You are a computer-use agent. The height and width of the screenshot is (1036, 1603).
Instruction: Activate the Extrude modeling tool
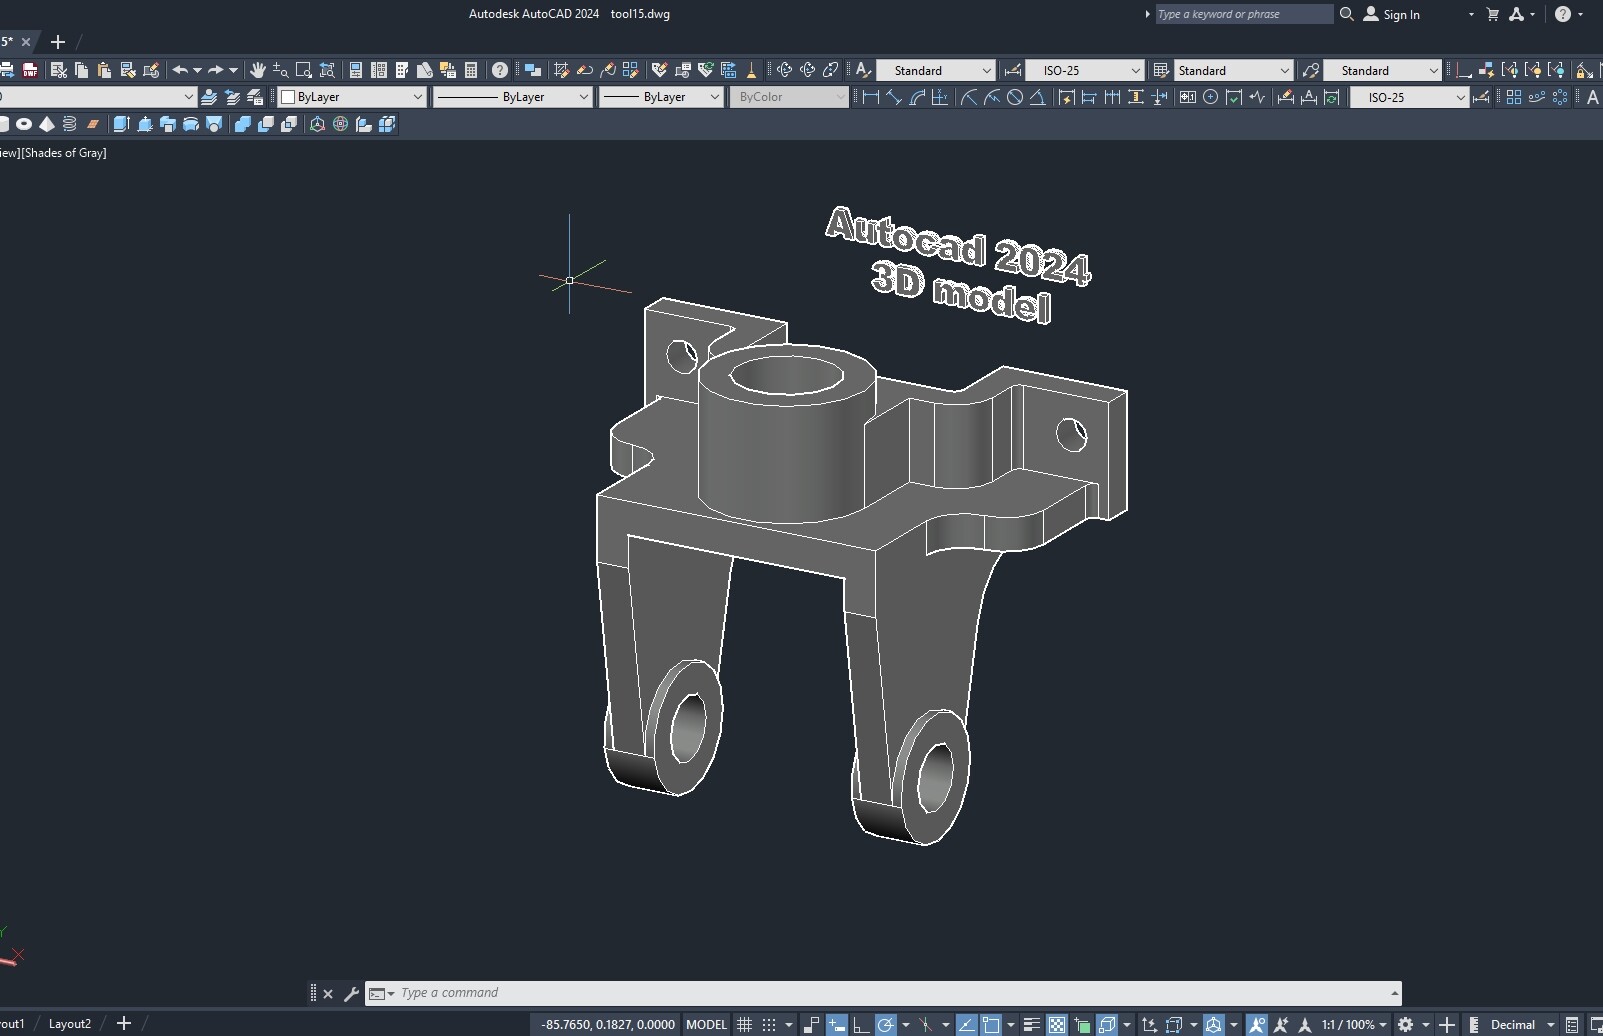coord(121,124)
